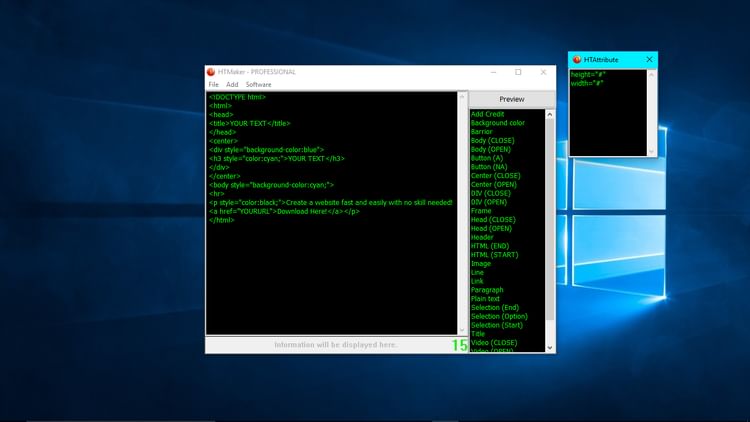Screen dimensions: 750x422
Task: Click width="#" in HTAttribute window
Action: (x=587, y=83)
